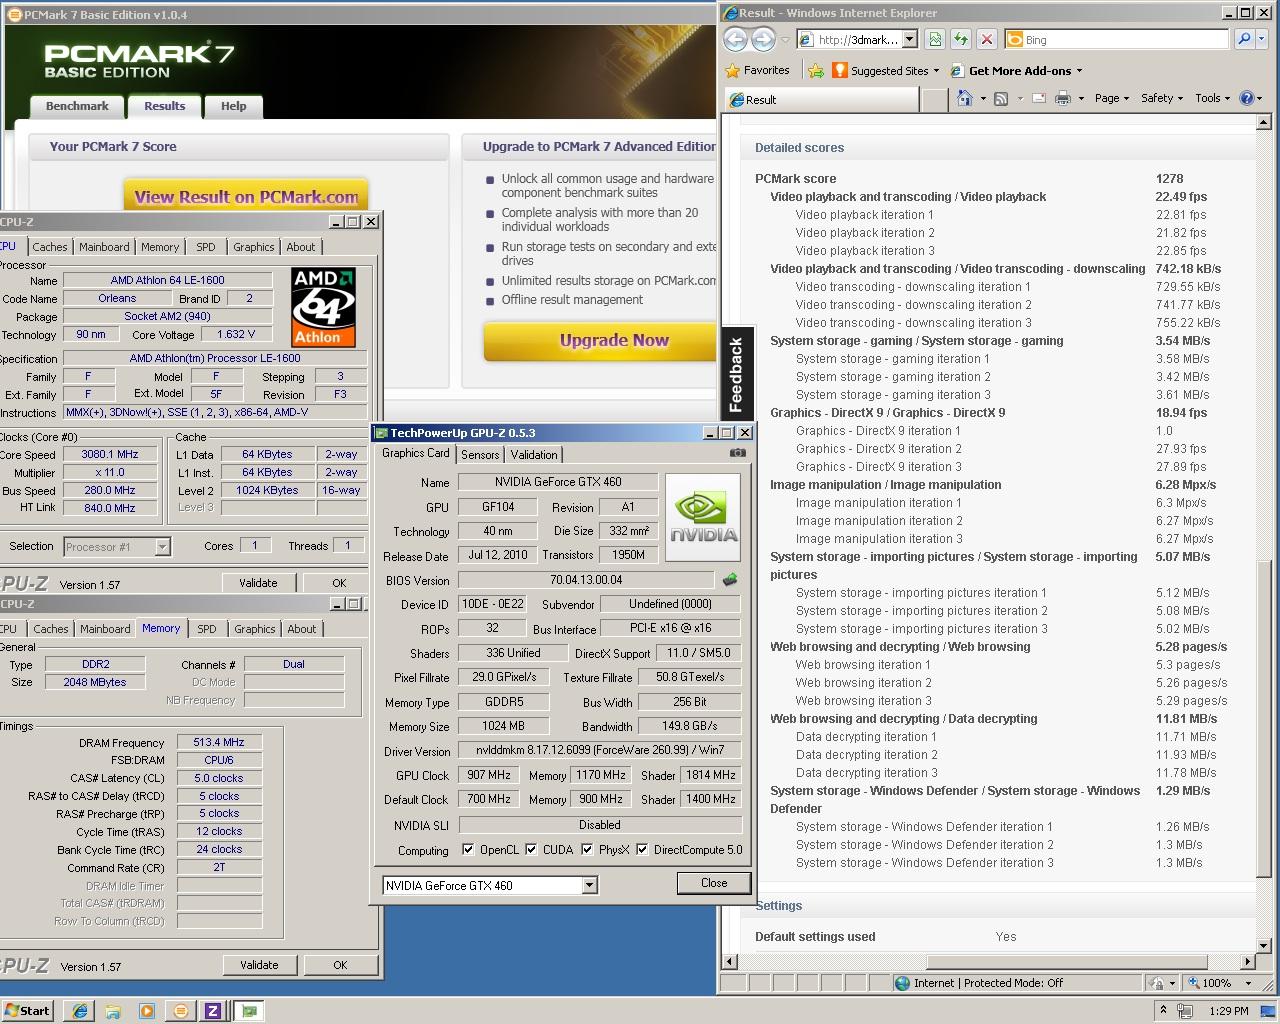
Task: Click Close button in GPU-Z
Action: click(x=714, y=883)
